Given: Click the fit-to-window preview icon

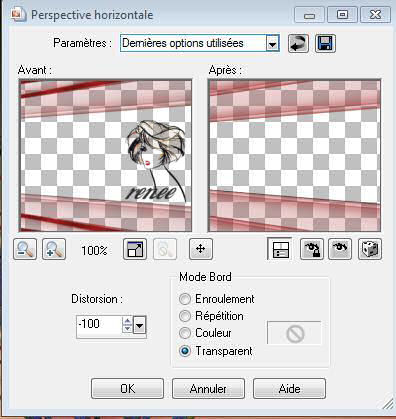Looking at the screenshot, I should [x=135, y=249].
